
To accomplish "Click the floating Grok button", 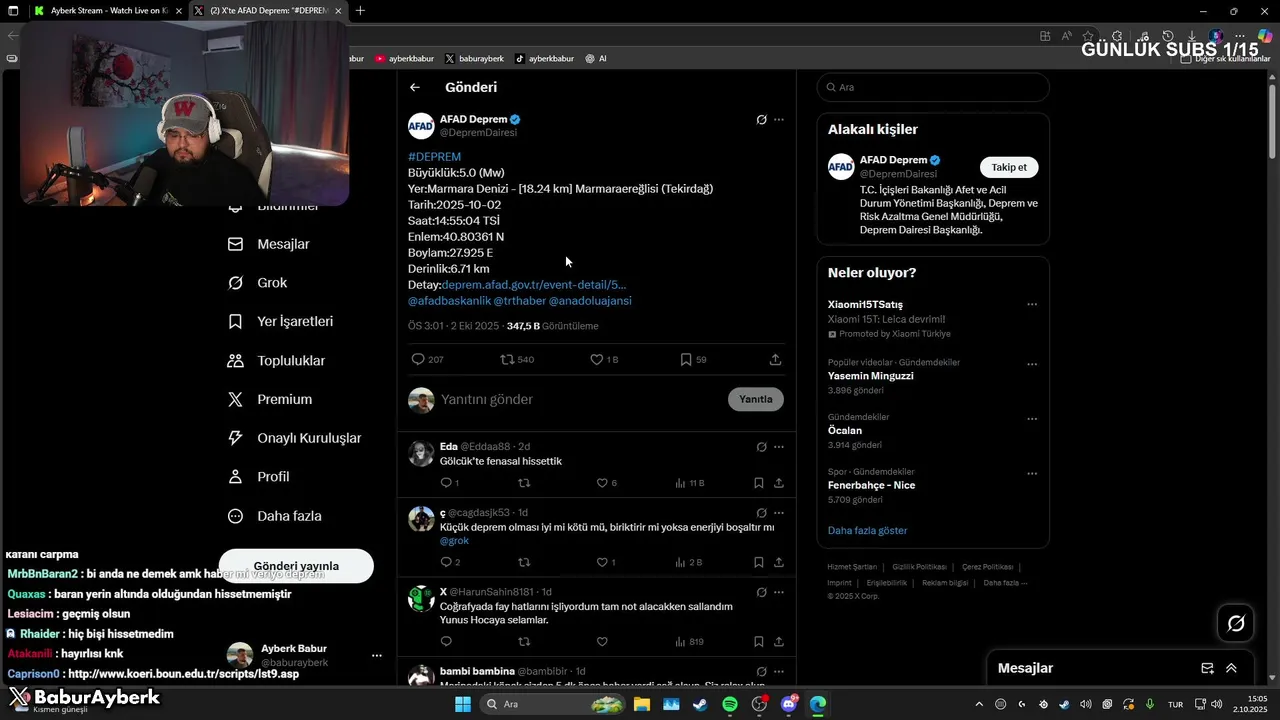I will pos(1236,624).
